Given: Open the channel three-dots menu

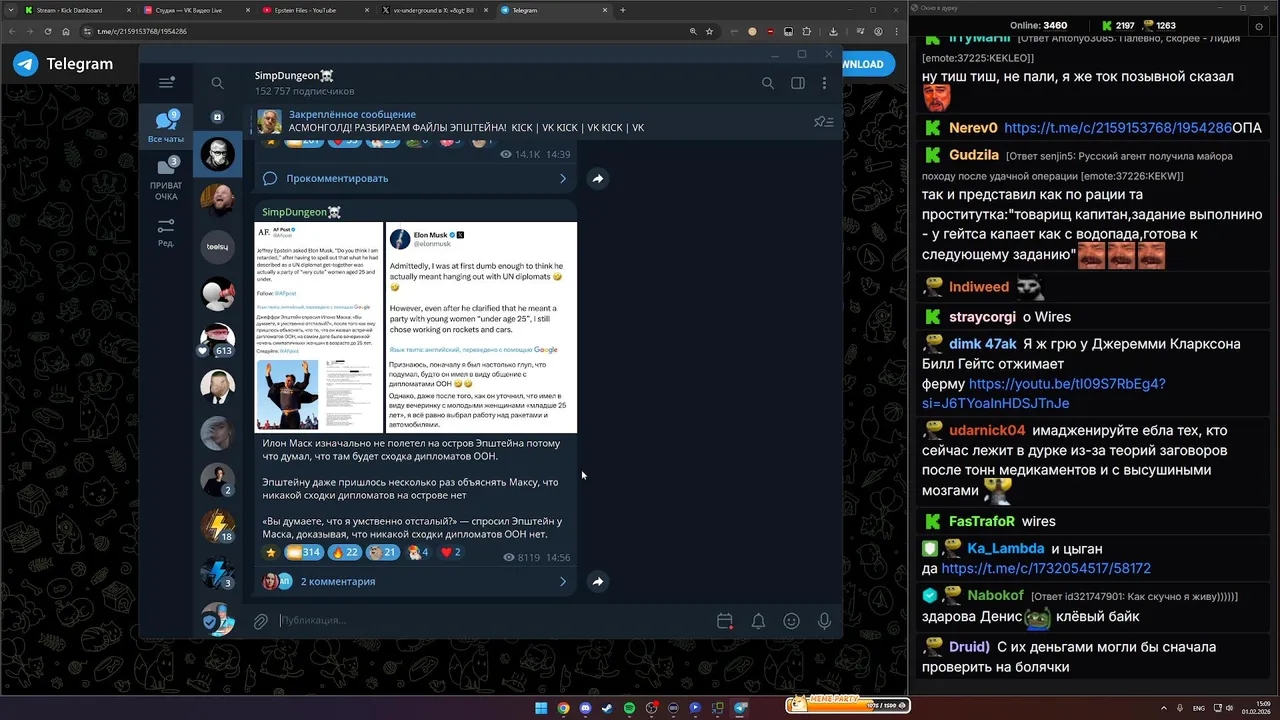Looking at the screenshot, I should pyautogui.click(x=824, y=83).
